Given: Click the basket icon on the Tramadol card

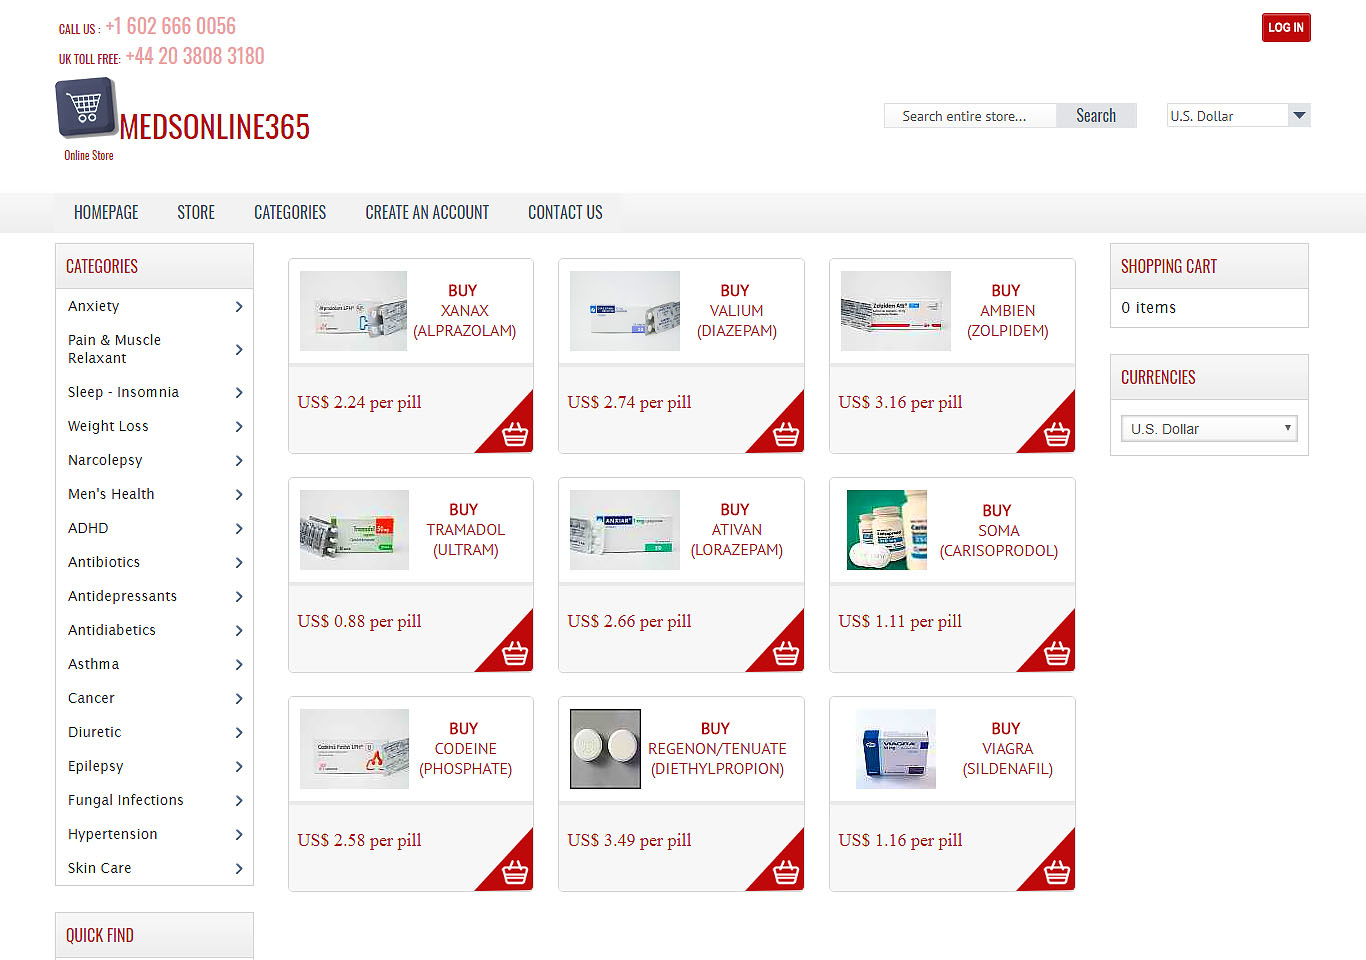Looking at the screenshot, I should [515, 654].
